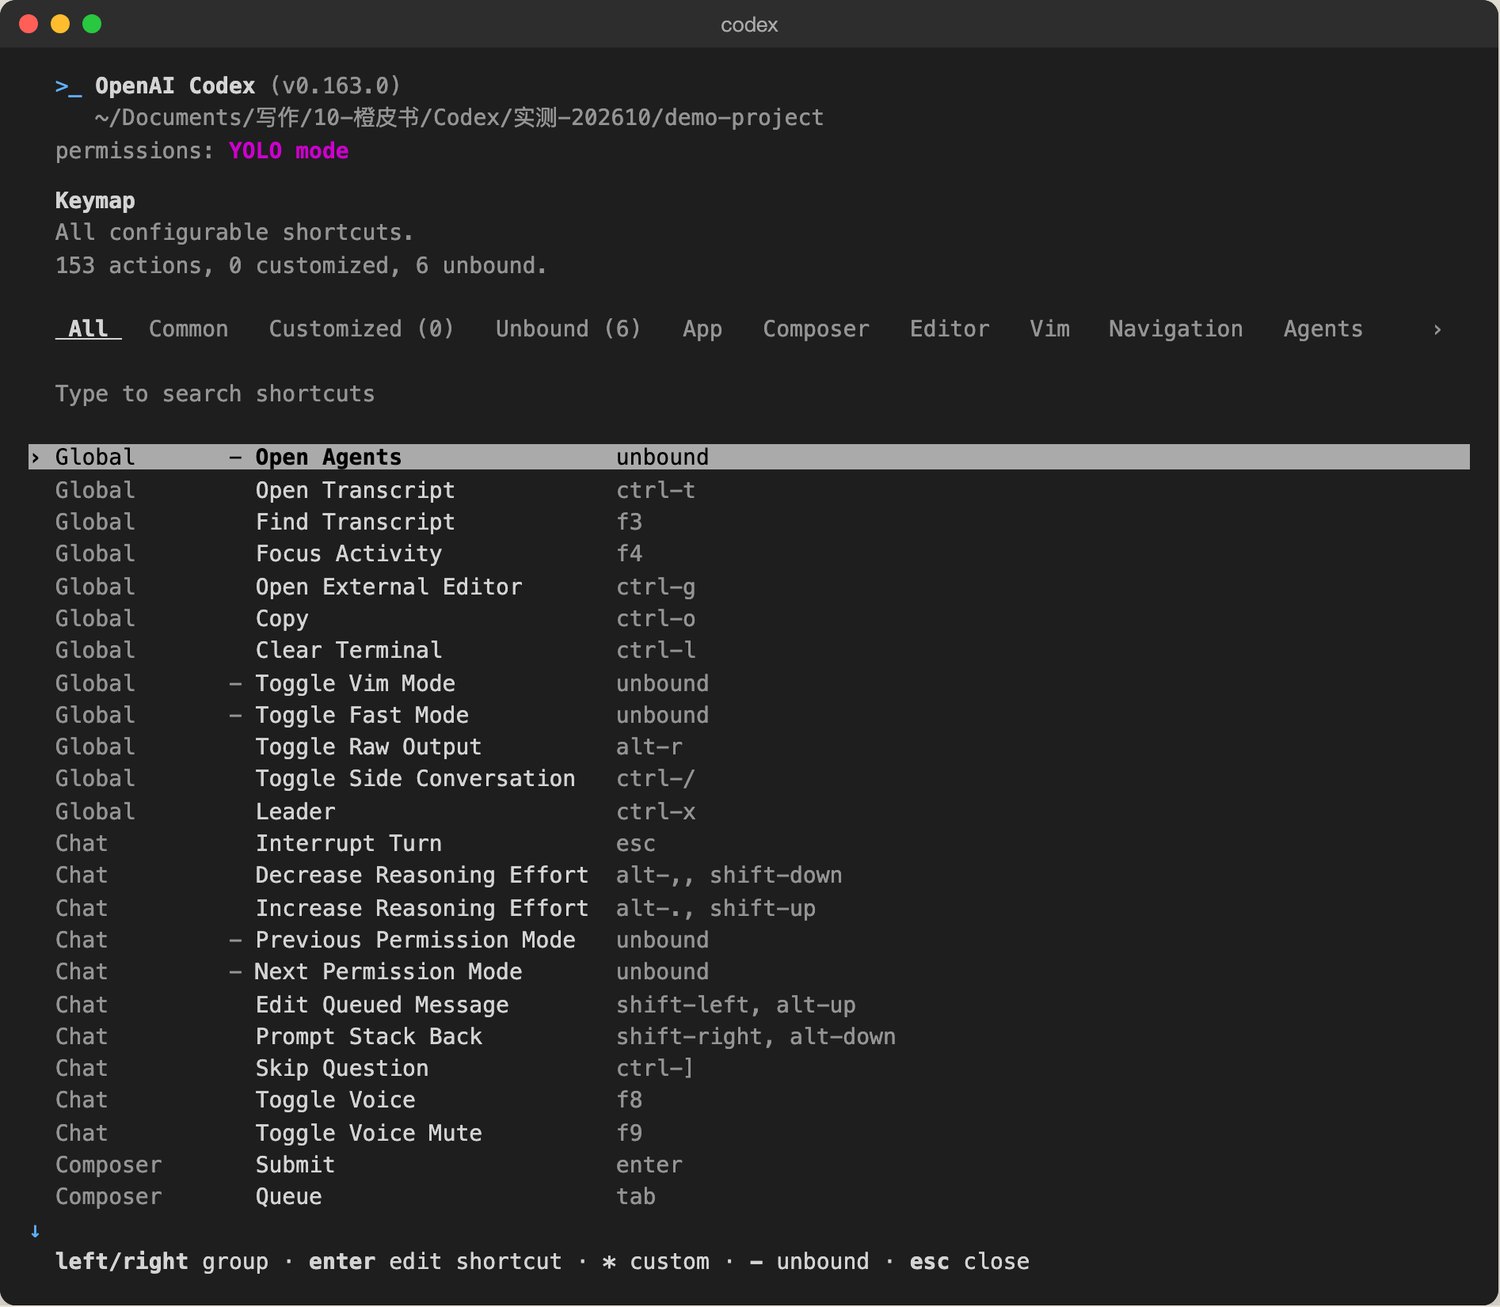Choose the Skip Question shortcut
The height and width of the screenshot is (1307, 1500).
(749, 1069)
